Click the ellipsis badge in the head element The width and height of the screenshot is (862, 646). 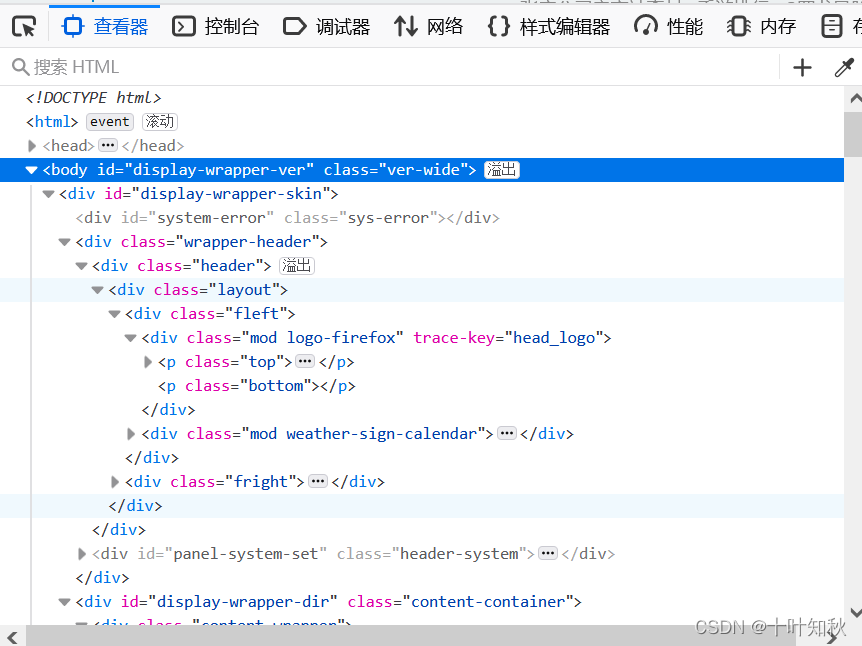(108, 146)
